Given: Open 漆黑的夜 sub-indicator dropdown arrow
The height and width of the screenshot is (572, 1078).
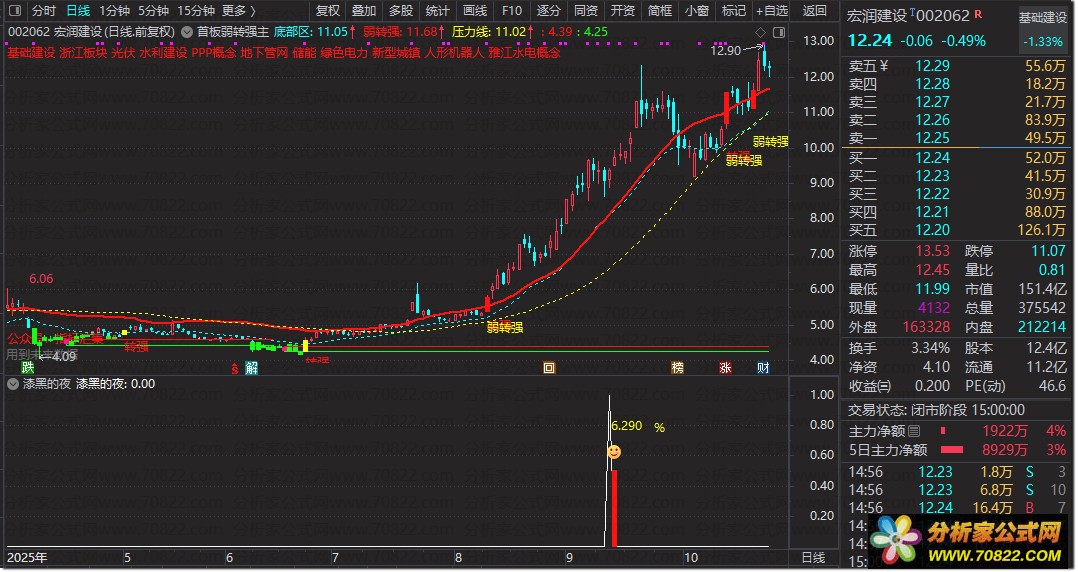Looking at the screenshot, I should point(12,384).
